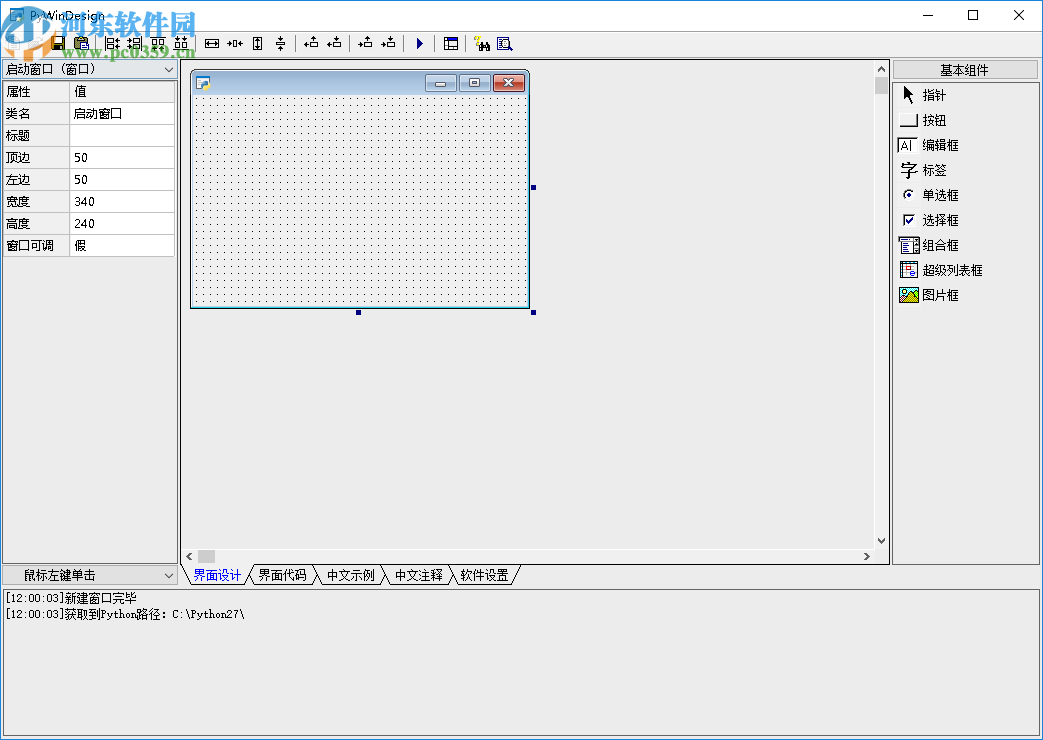Select the 选择框 checkbox component
Image resolution: width=1043 pixels, height=740 pixels.
pos(929,220)
